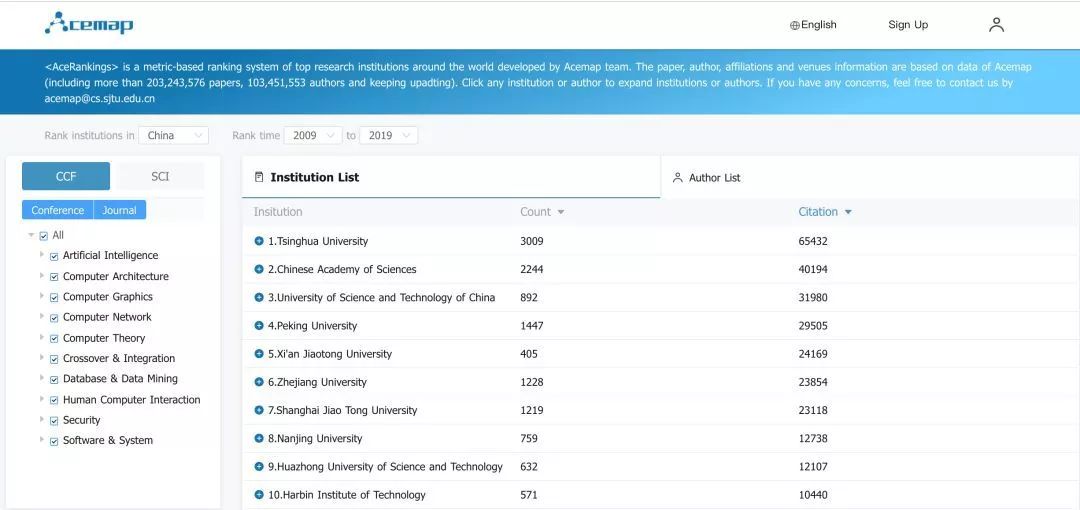Click the Sign Up link

pos(908,25)
